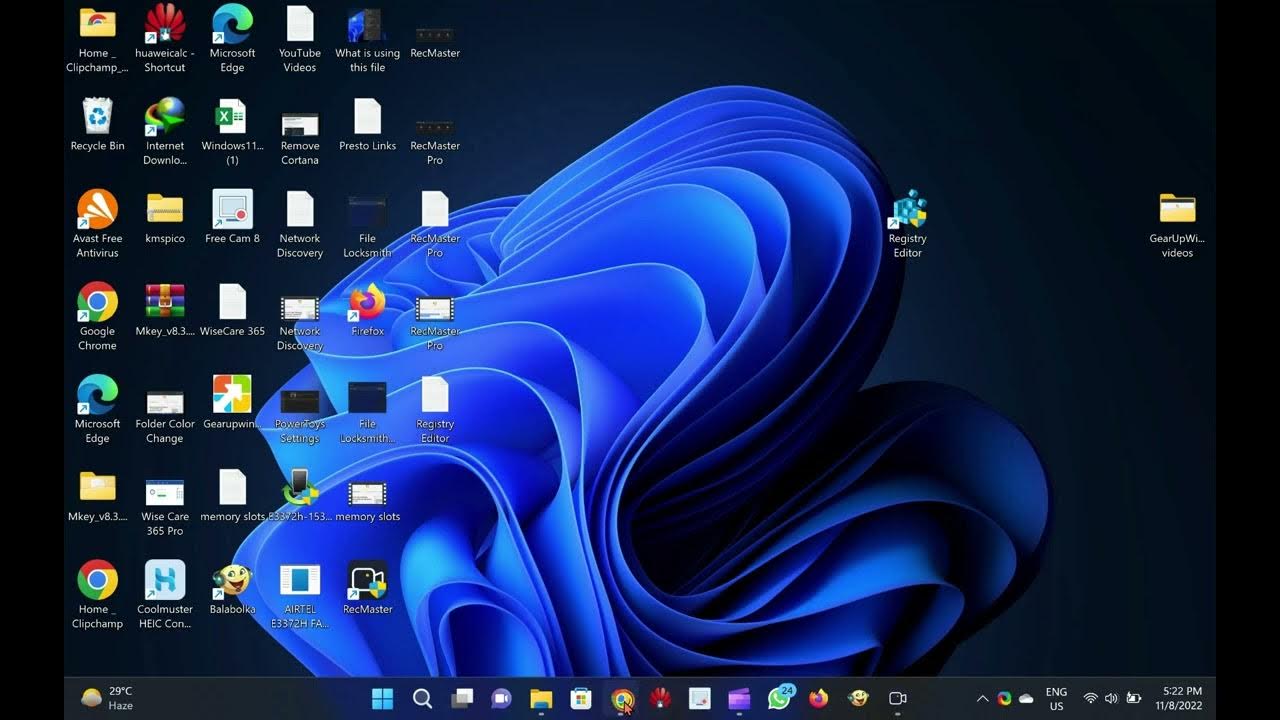
Task: Show hidden system tray icons
Action: point(982,698)
